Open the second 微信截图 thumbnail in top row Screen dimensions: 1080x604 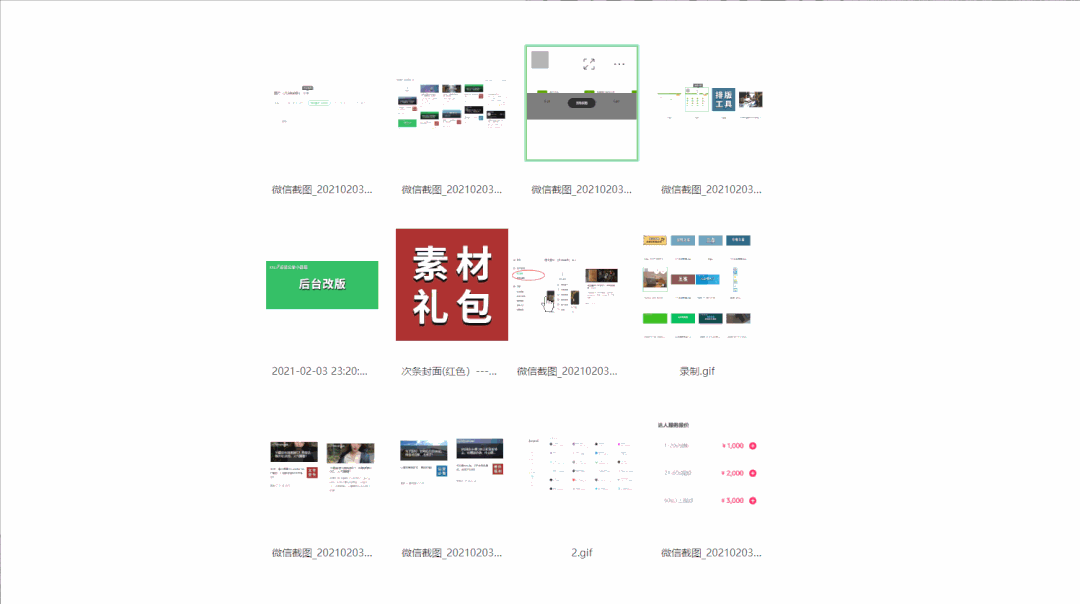coord(451,100)
